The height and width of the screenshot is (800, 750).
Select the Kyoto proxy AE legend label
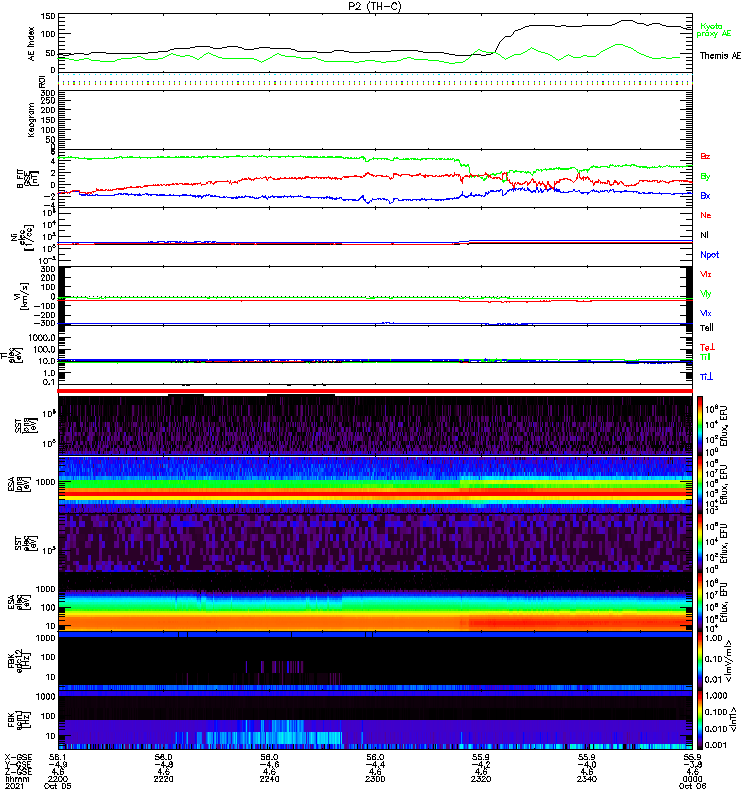pos(713,30)
